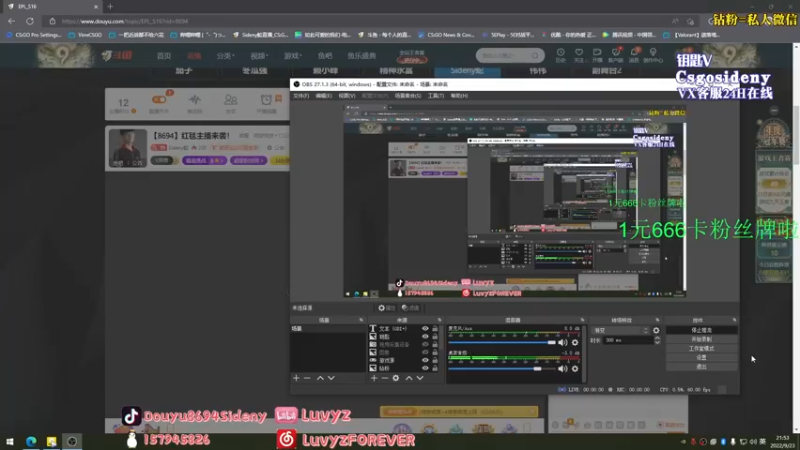Open Douyu 关注 heart icon
800x450 pixels.
579,55
